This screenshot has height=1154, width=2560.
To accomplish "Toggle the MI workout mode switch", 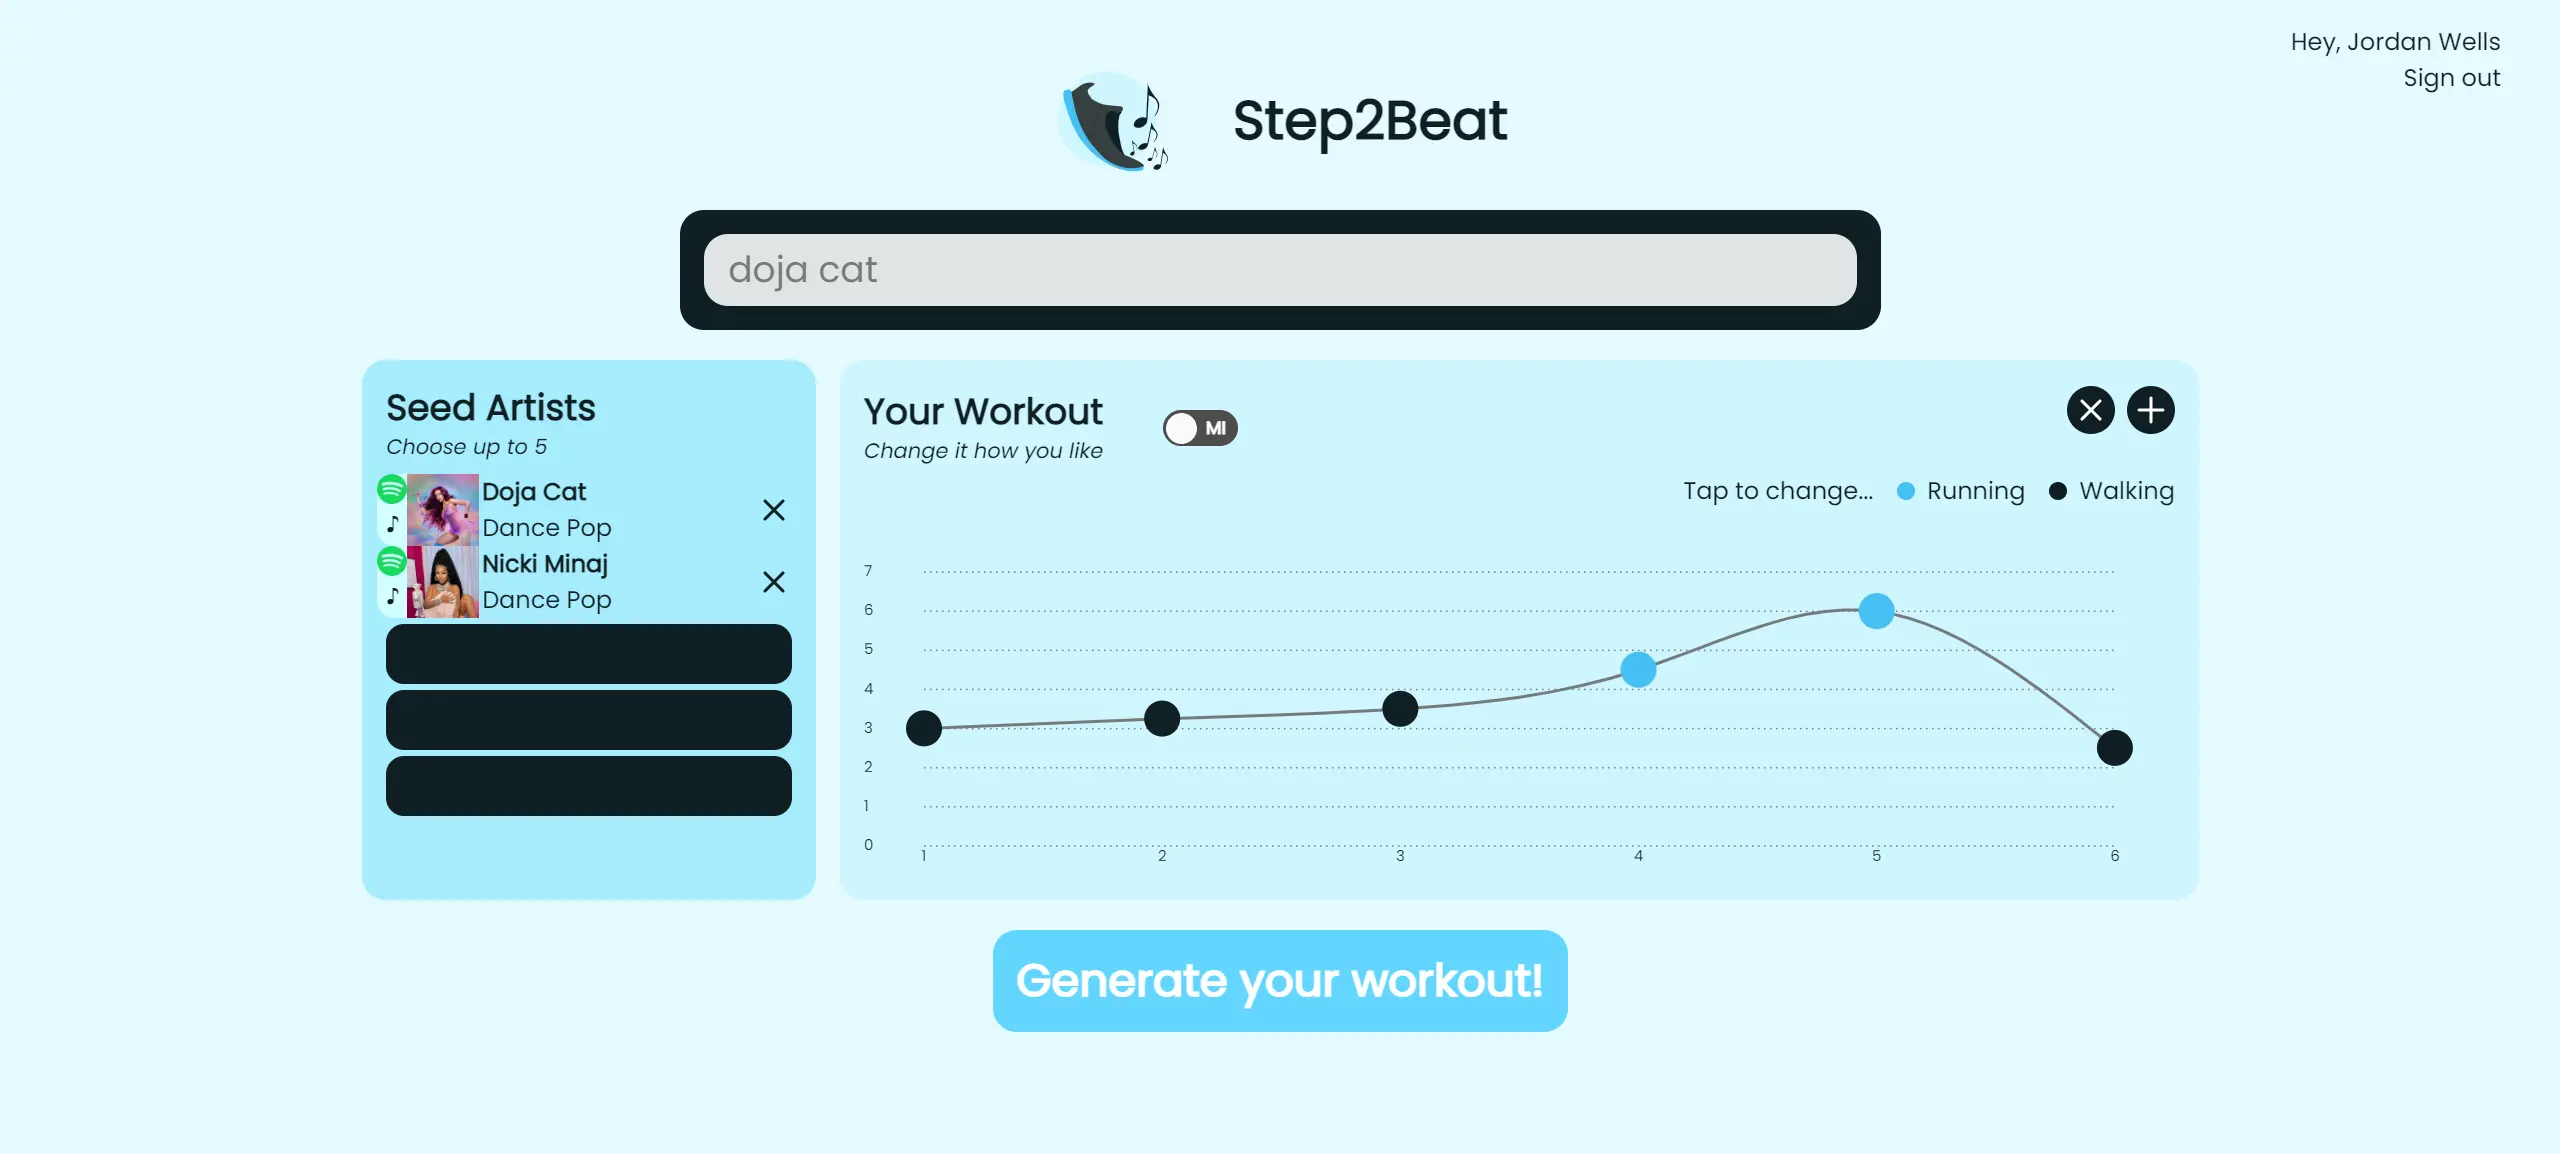I will pyautogui.click(x=1200, y=426).
